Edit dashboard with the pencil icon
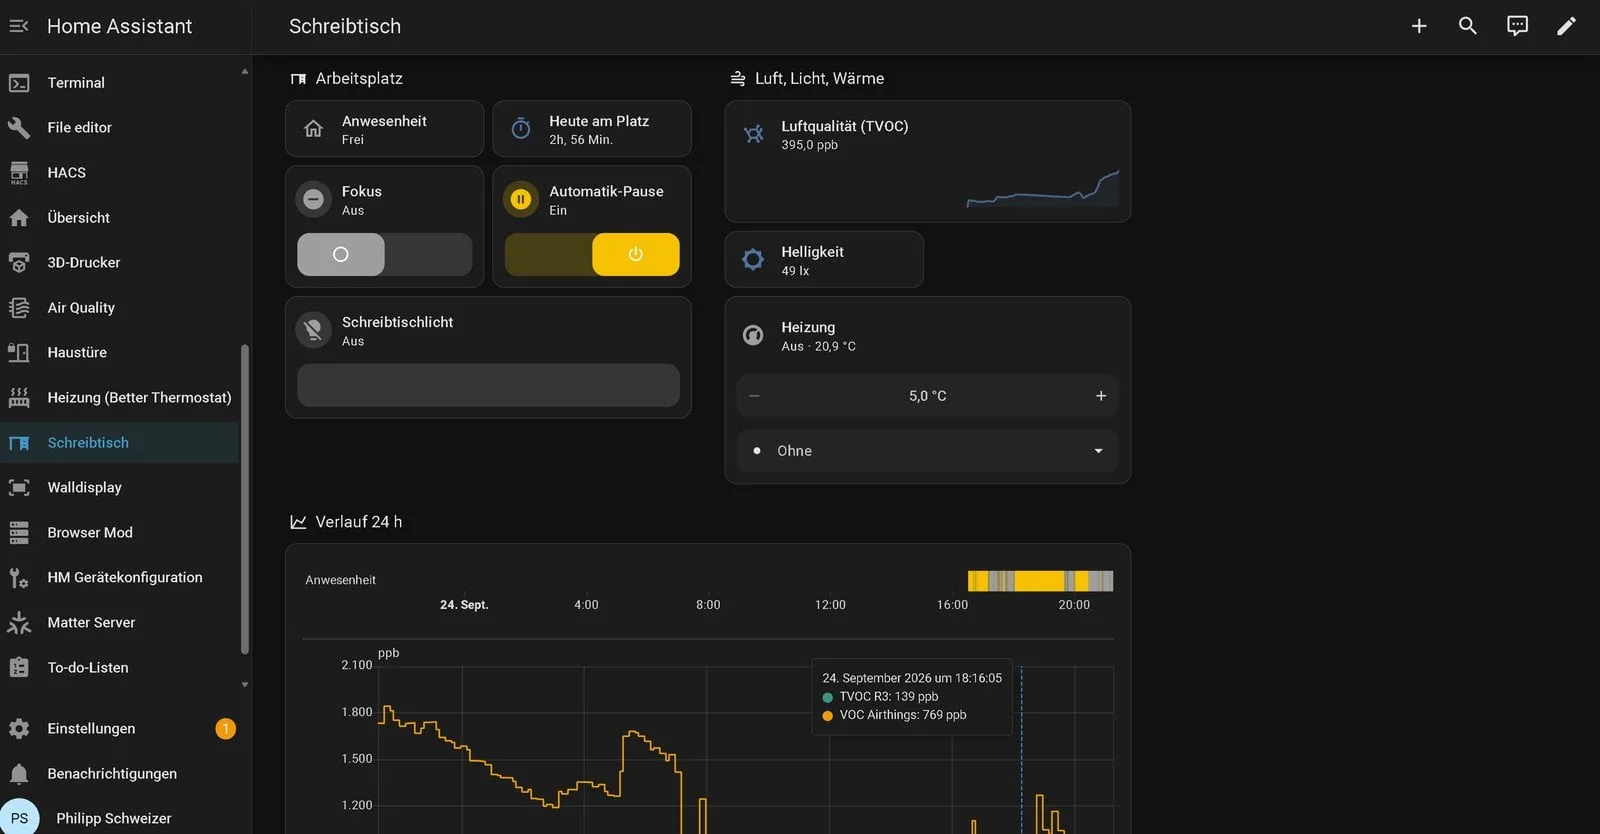Viewport: 1600px width, 834px height. [x=1566, y=26]
